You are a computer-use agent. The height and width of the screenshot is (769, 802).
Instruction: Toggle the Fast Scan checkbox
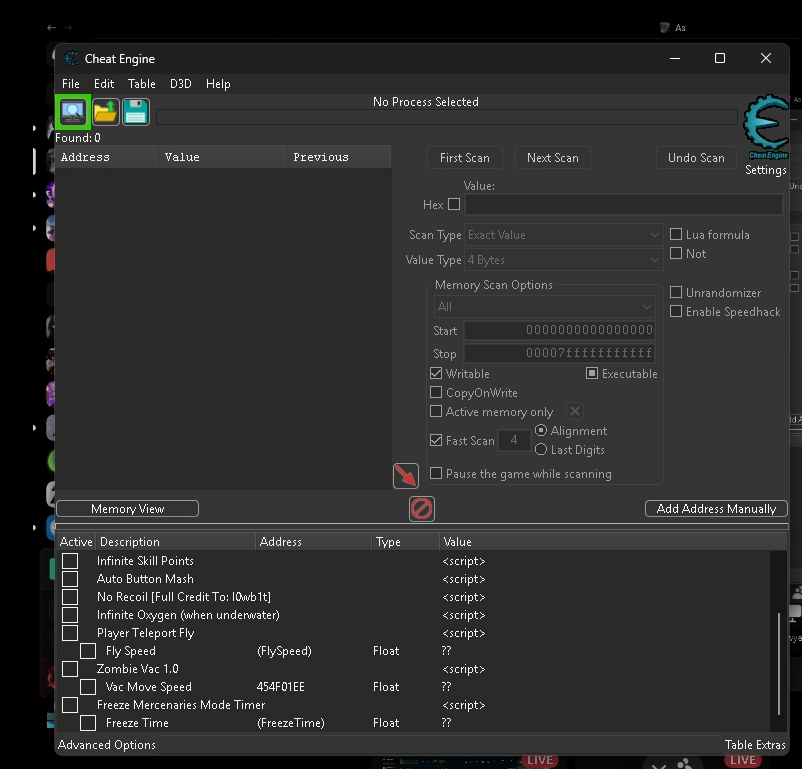(436, 440)
